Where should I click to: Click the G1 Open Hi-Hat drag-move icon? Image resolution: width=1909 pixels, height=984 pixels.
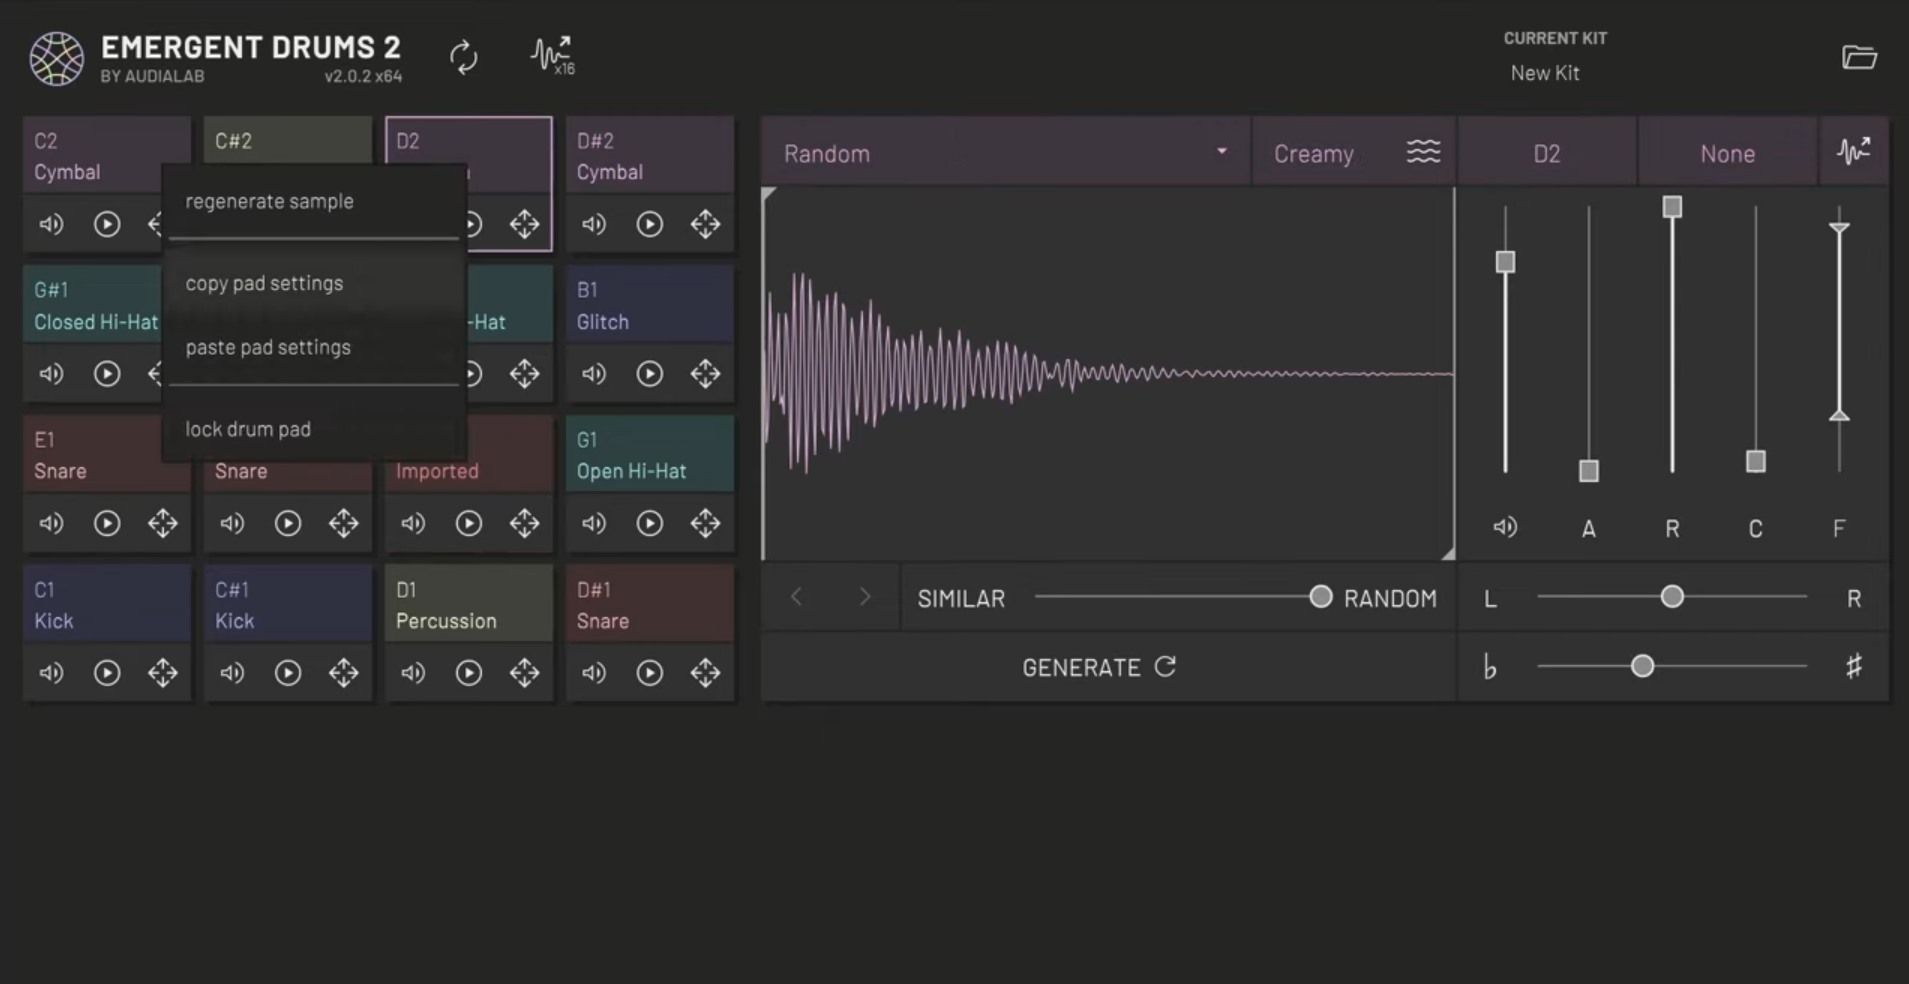coord(705,523)
